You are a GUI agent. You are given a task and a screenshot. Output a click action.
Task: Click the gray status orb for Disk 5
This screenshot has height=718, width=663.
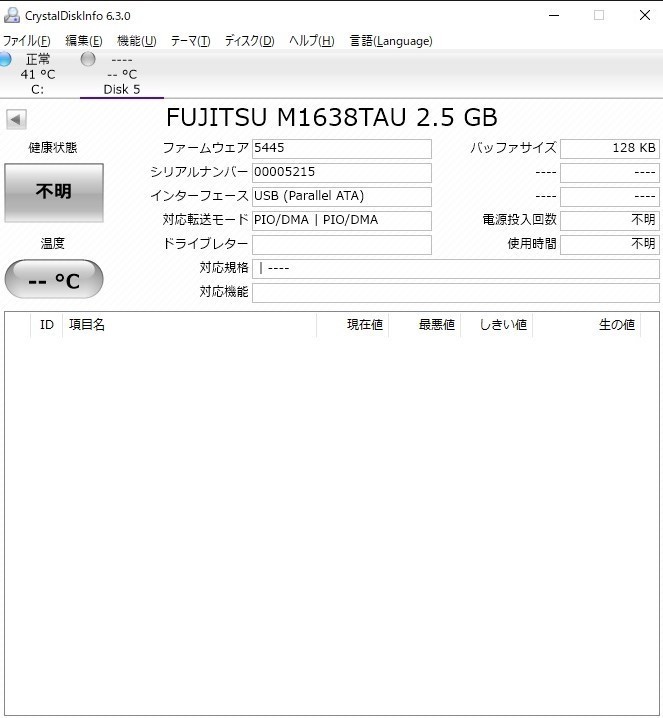point(88,59)
